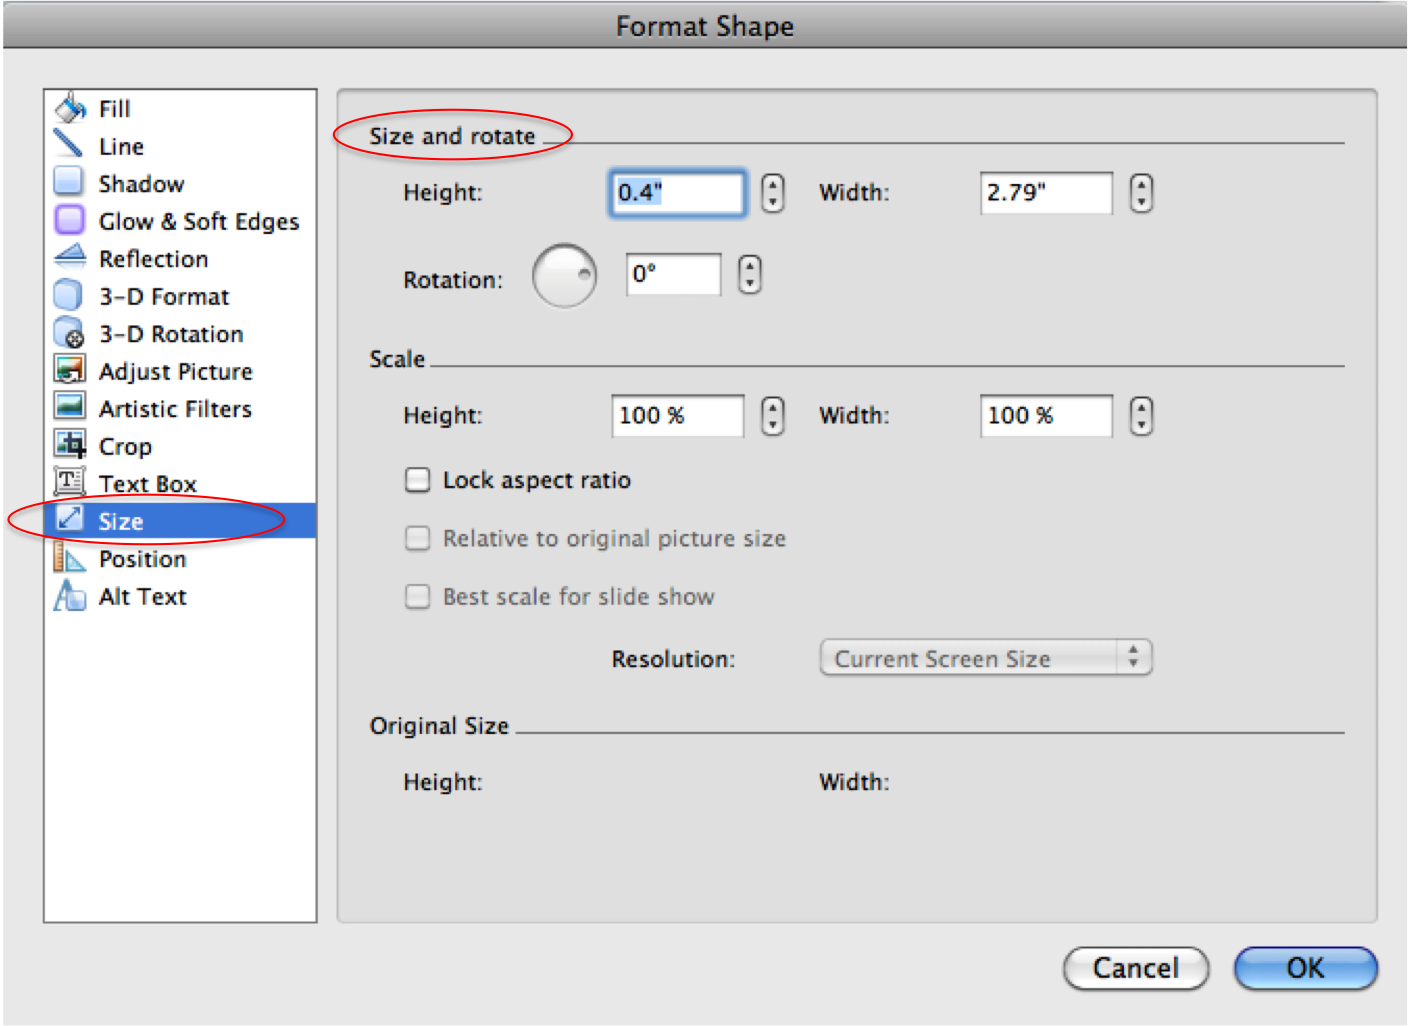This screenshot has height=1026, width=1408.
Task: Click the Scale Width stepper arrows
Action: tap(1141, 416)
